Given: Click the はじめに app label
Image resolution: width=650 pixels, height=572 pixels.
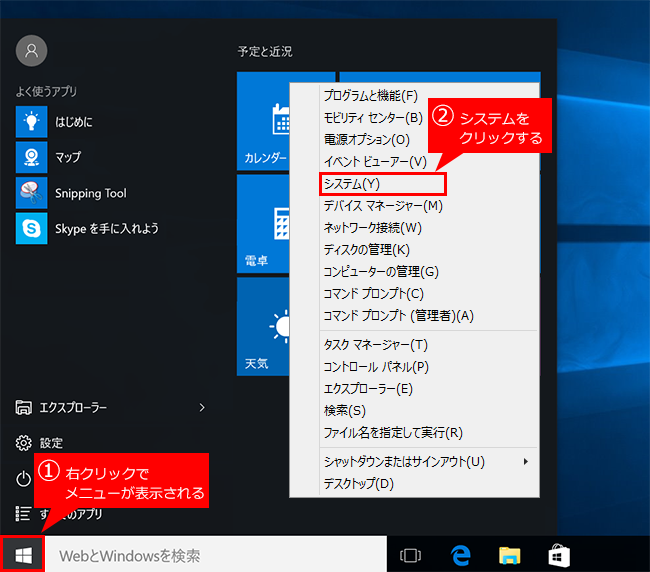Looking at the screenshot, I should click(x=74, y=122).
